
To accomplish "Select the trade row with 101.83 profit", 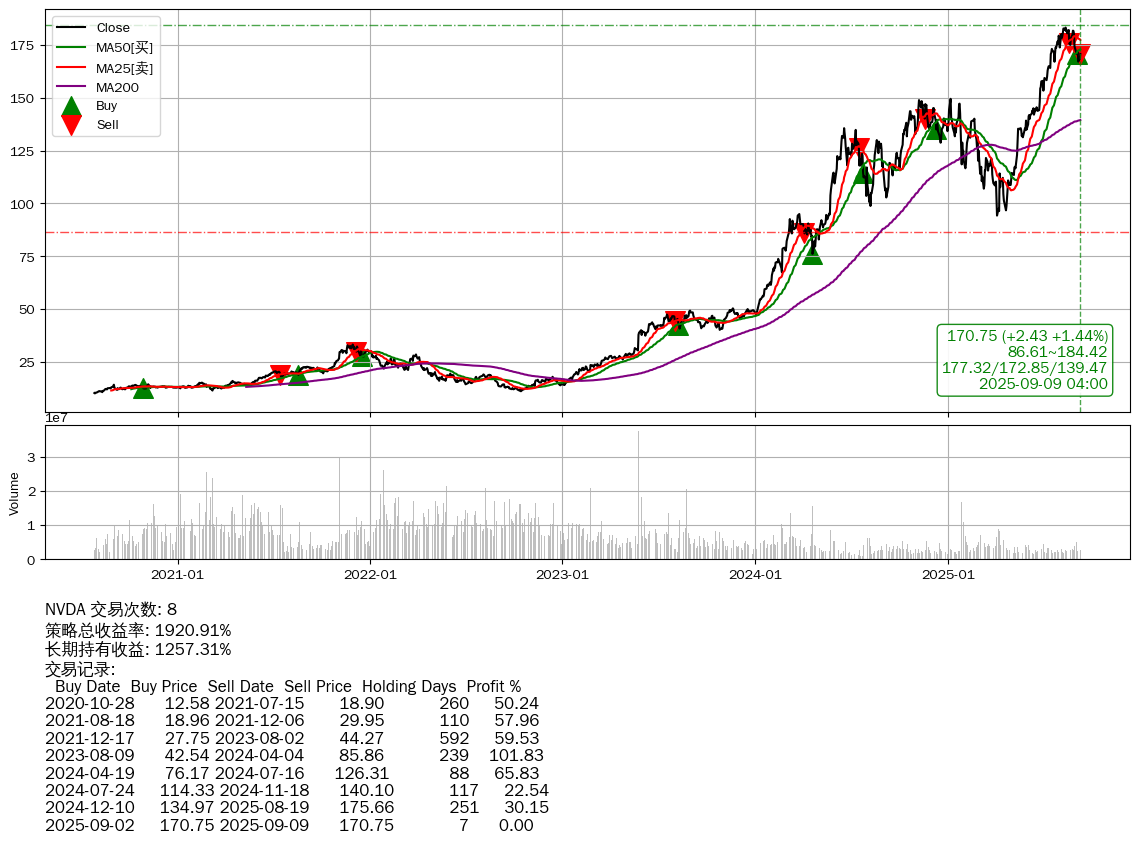I will click(x=294, y=756).
